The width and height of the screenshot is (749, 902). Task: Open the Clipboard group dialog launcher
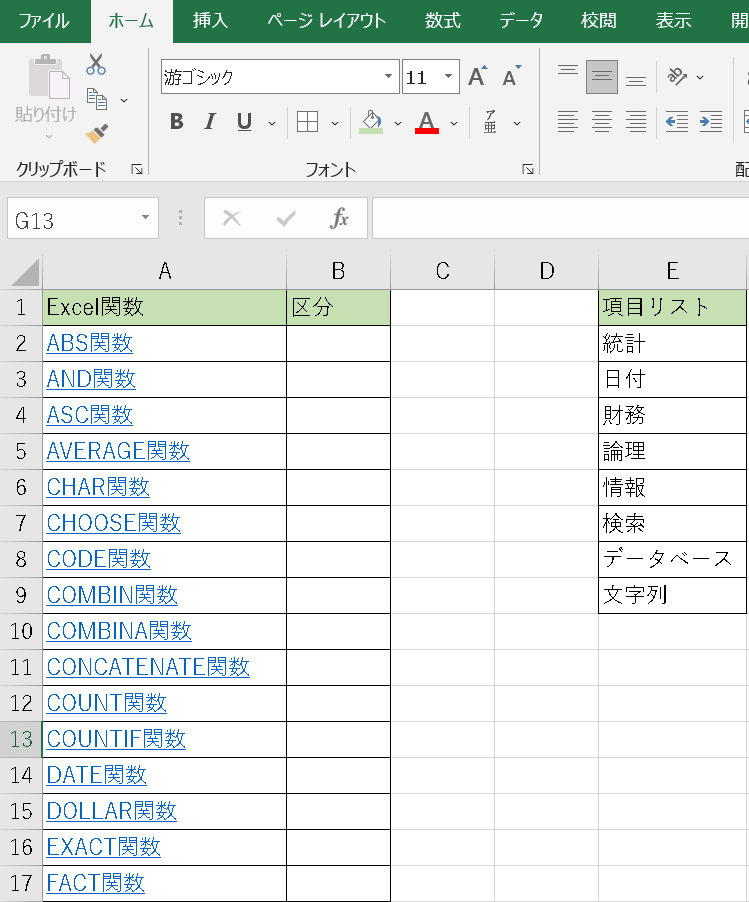137,169
